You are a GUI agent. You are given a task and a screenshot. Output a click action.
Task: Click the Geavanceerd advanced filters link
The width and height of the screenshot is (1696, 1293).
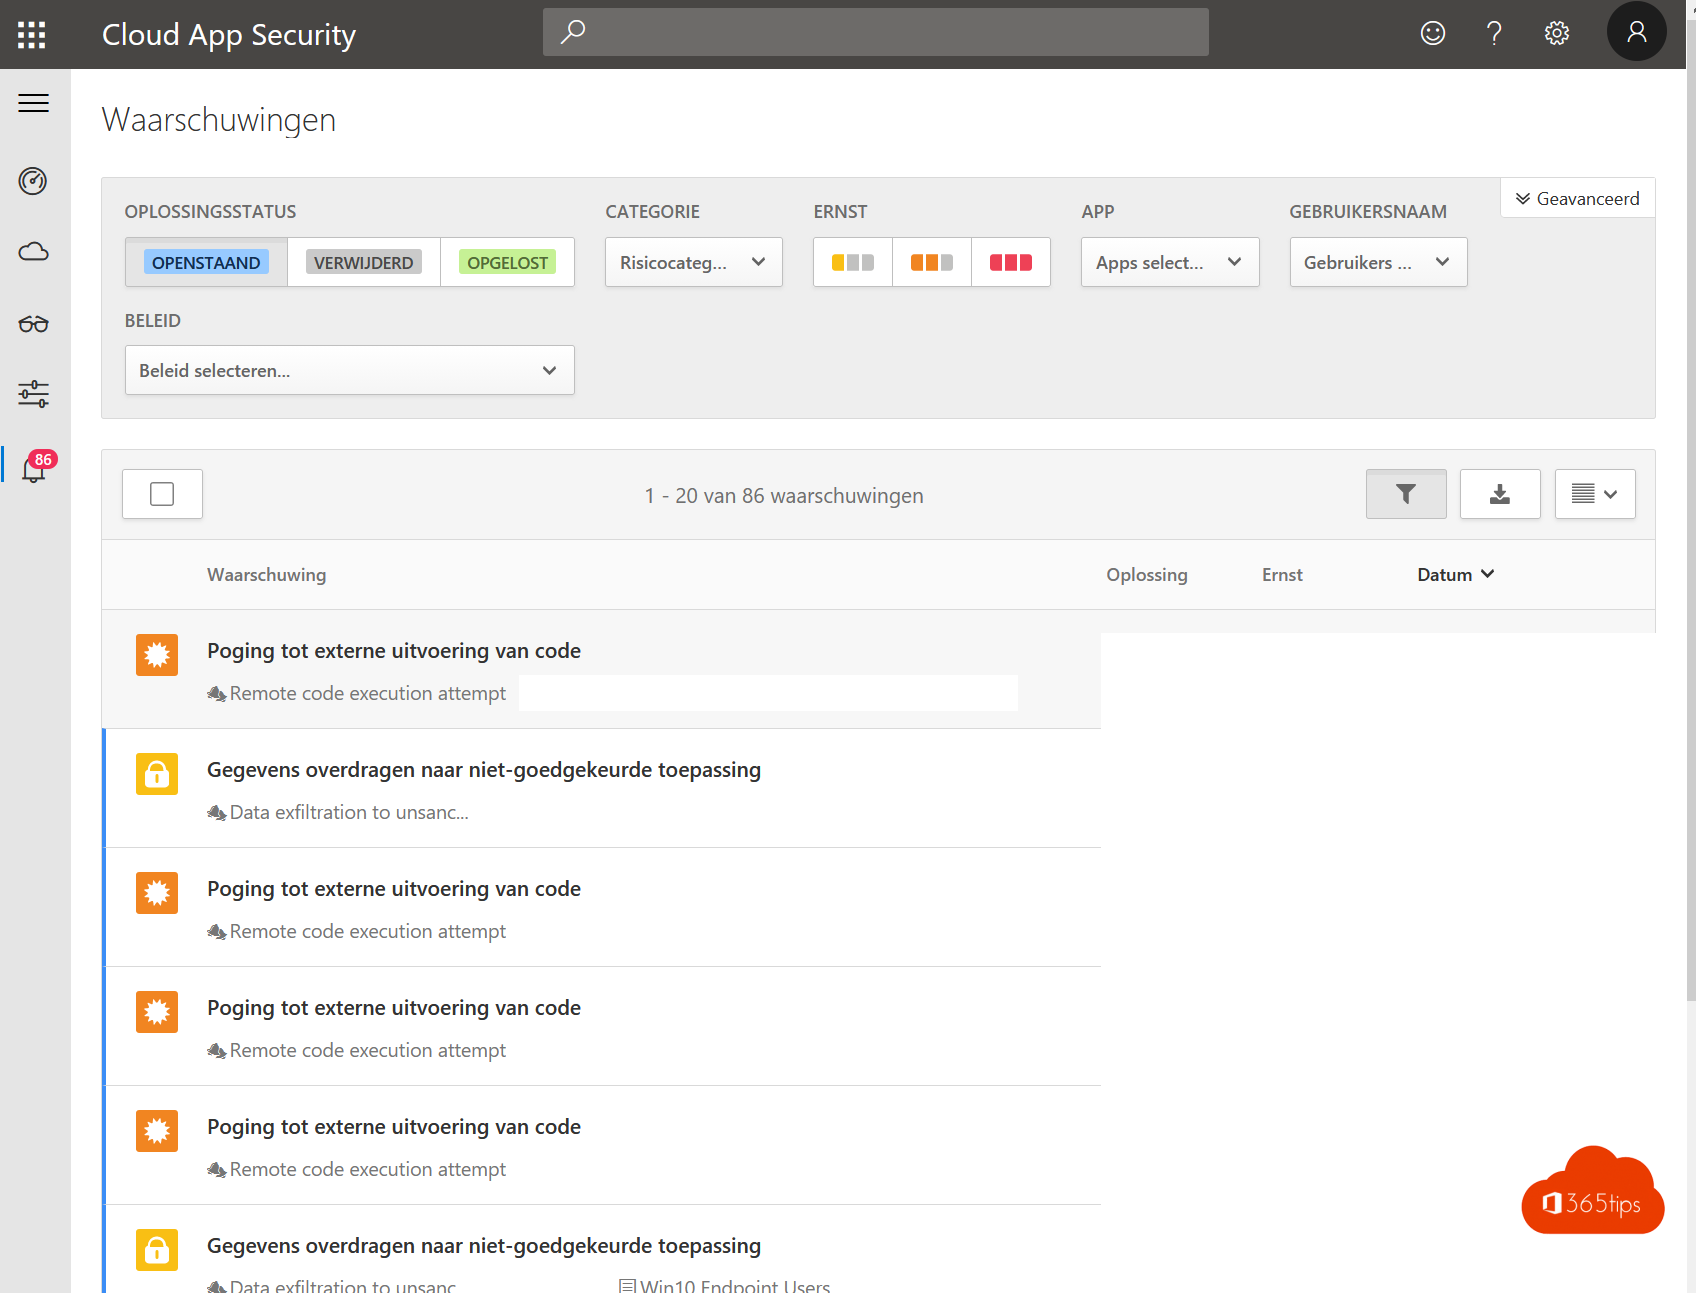pyautogui.click(x=1577, y=198)
